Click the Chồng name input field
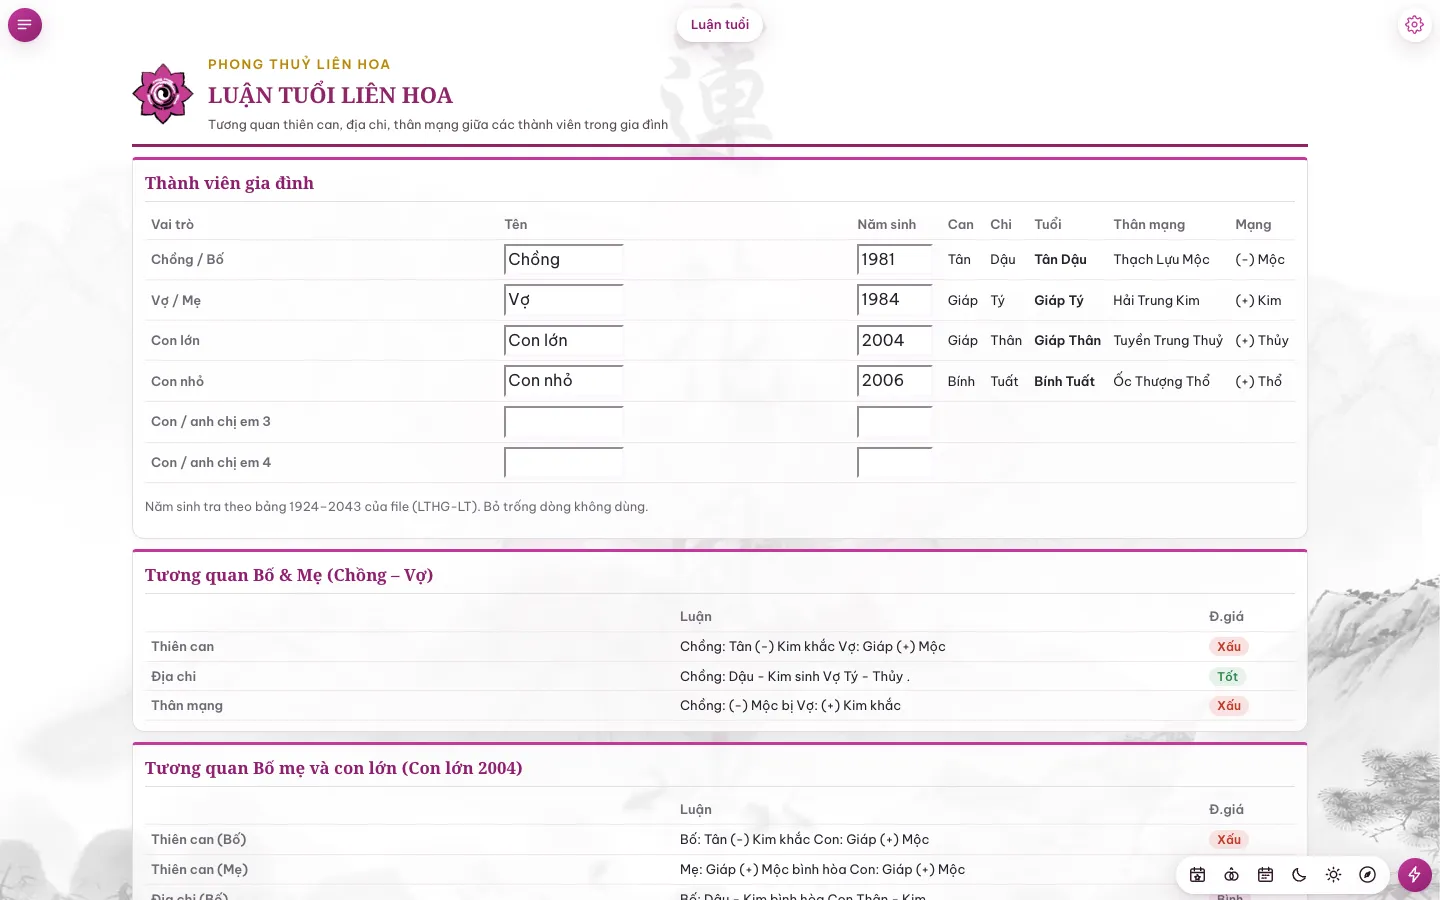Viewport: 1440px width, 900px height. tap(564, 260)
